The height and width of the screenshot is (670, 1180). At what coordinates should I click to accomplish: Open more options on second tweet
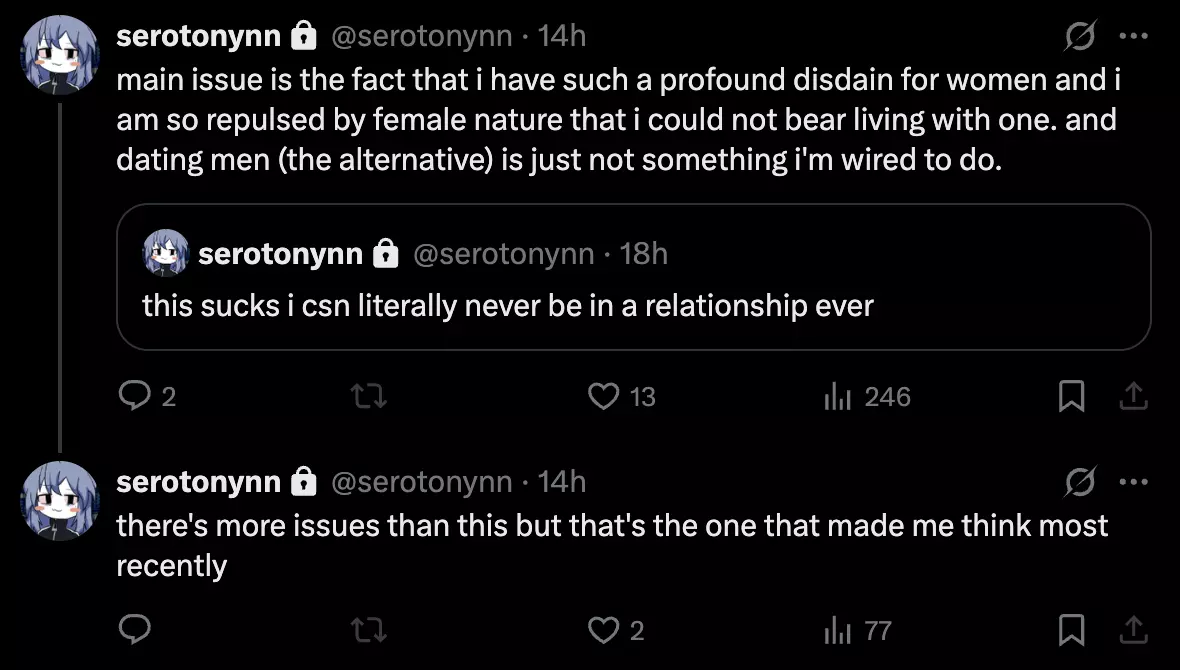click(1133, 482)
